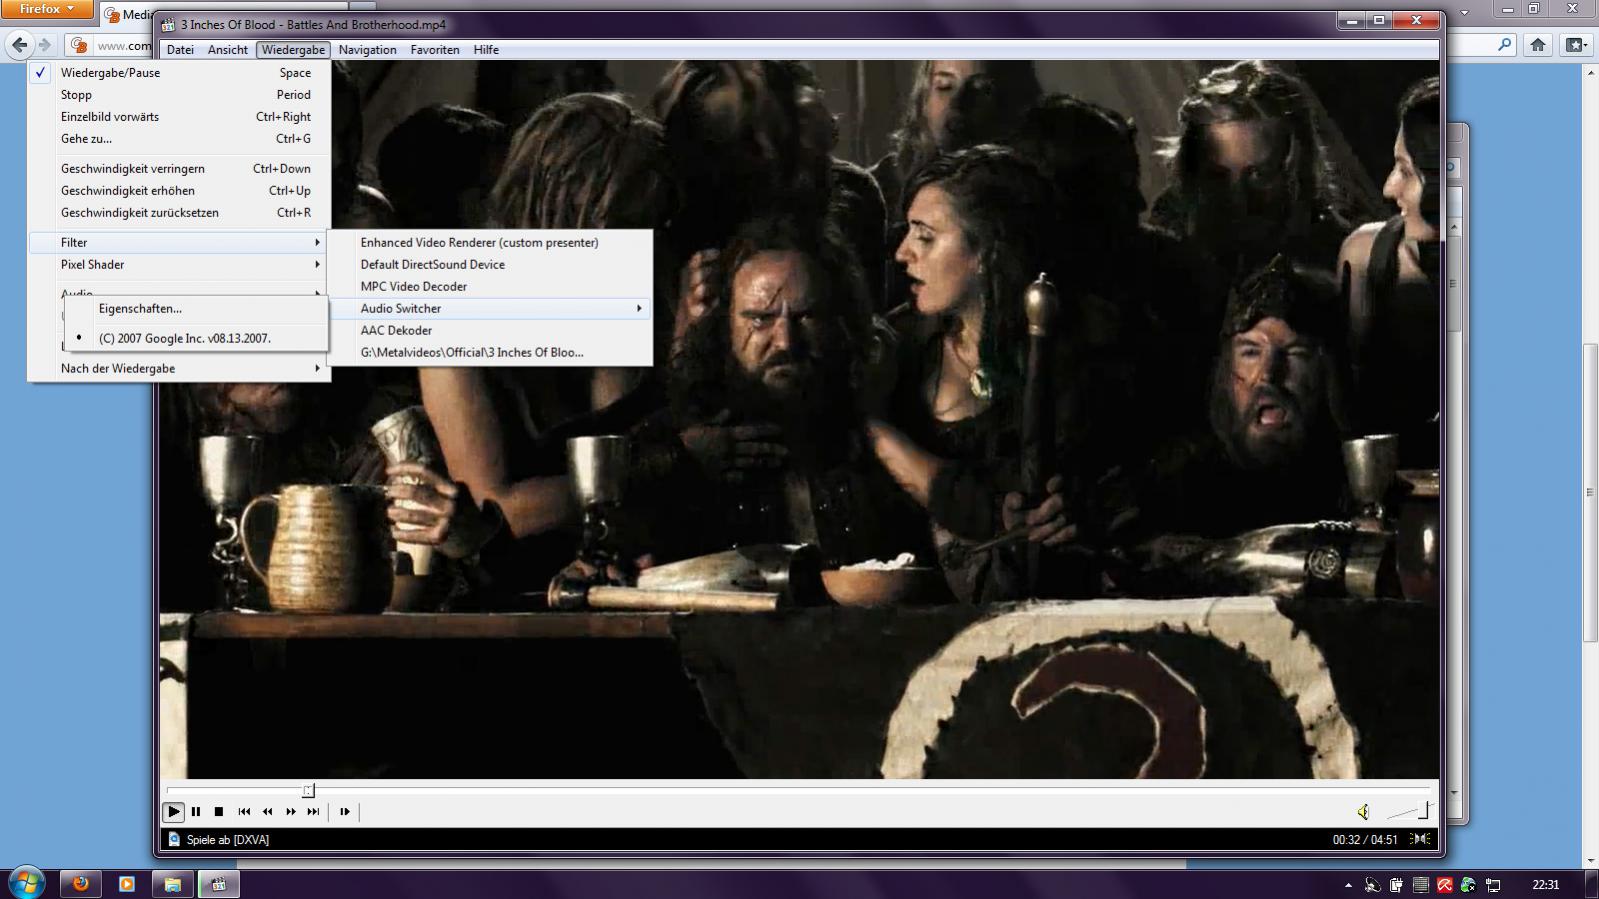The image size is (1599, 899).
Task: Skip to the next track icon
Action: tap(313, 812)
